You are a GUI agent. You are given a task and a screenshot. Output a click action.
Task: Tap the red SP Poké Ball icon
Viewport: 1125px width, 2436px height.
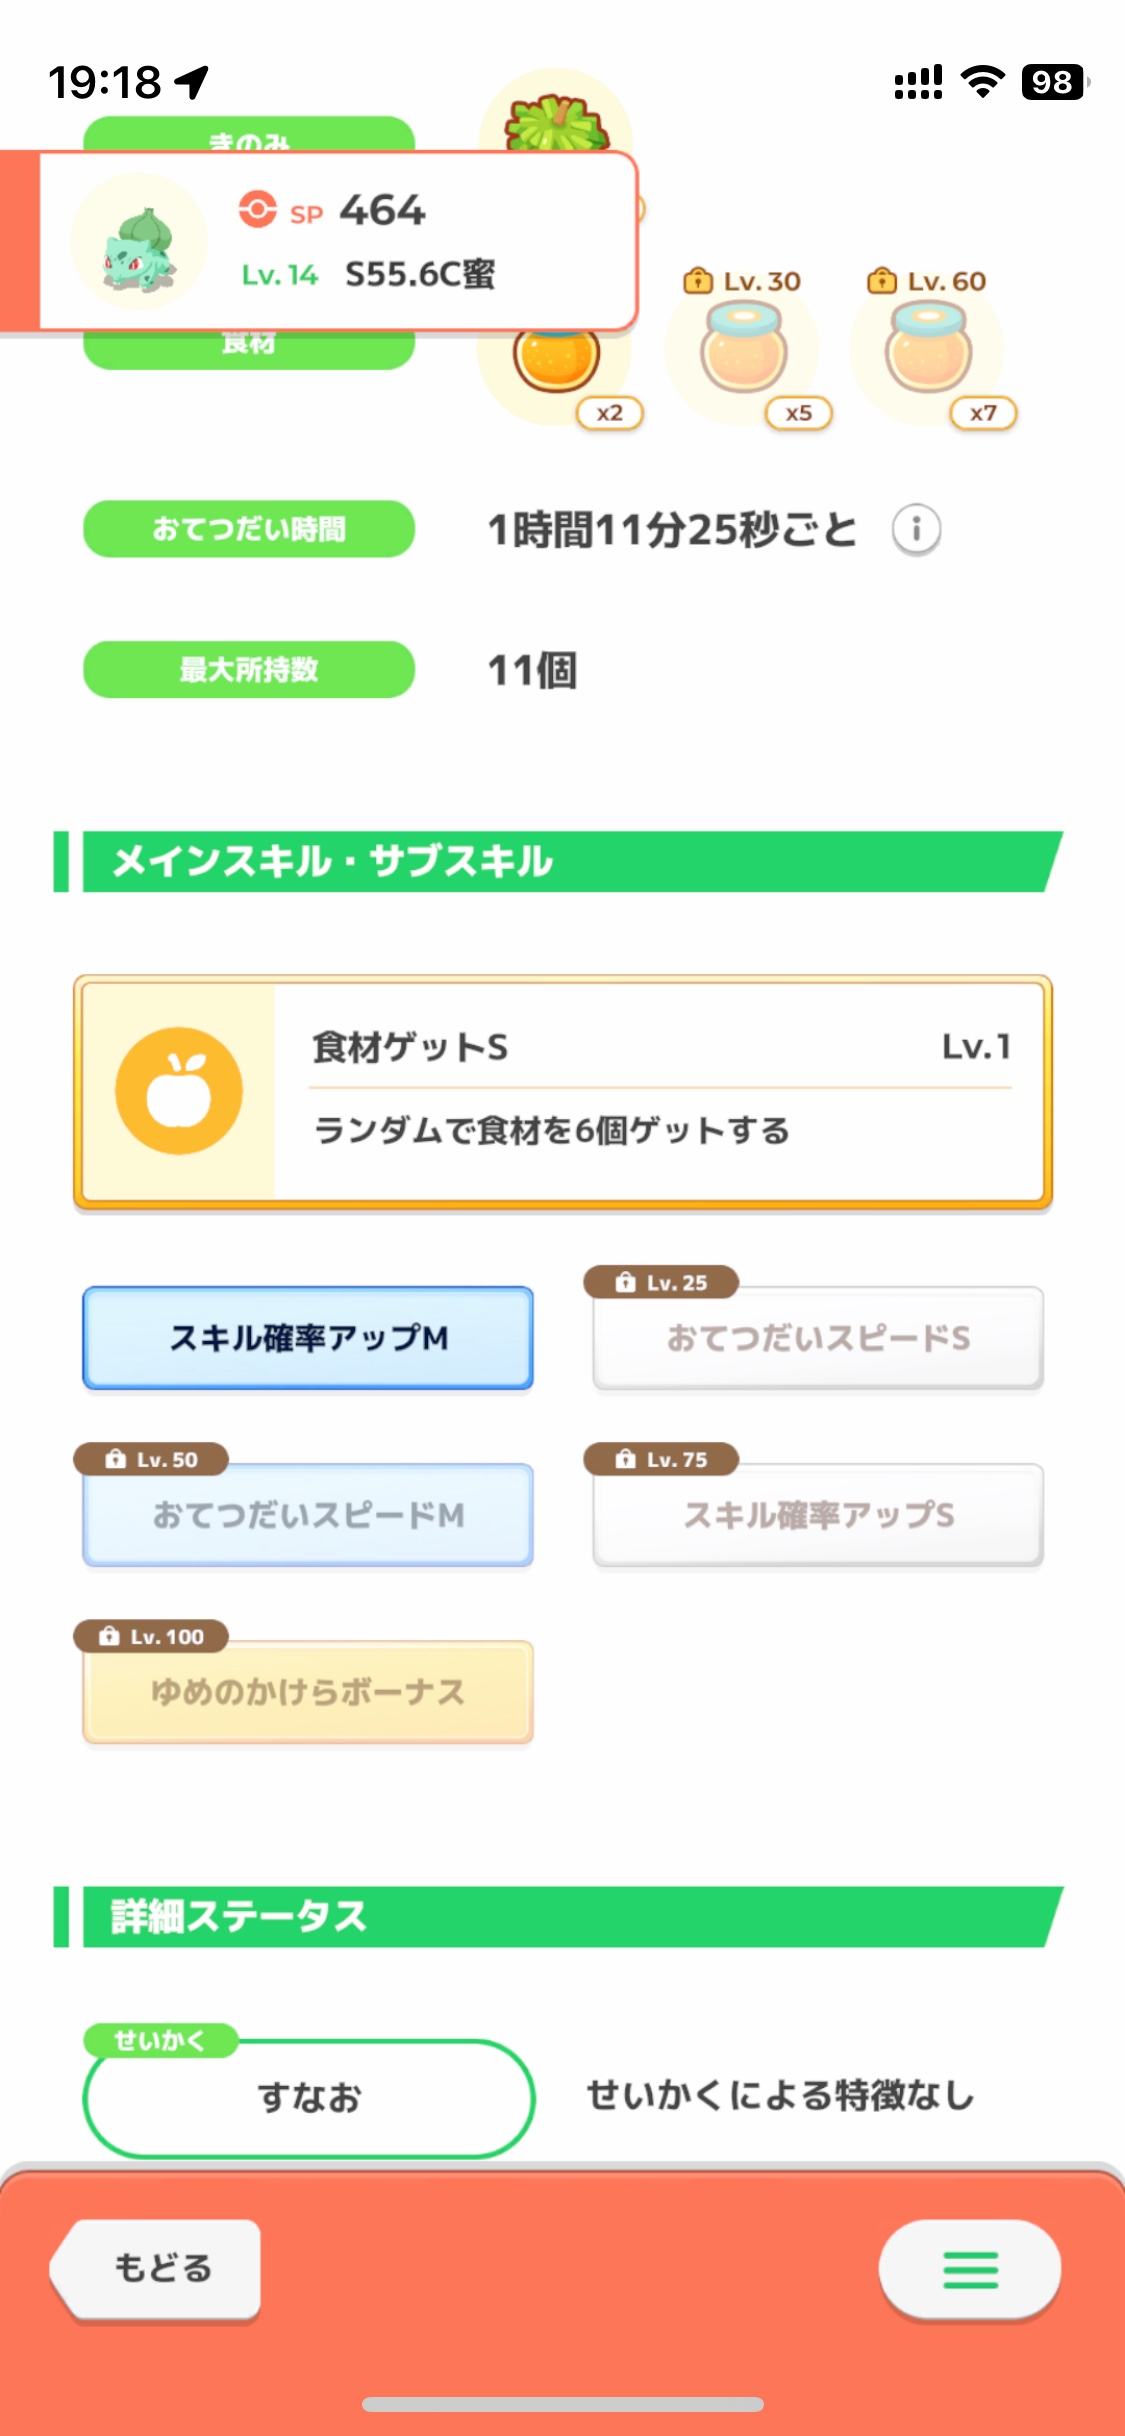pos(257,210)
